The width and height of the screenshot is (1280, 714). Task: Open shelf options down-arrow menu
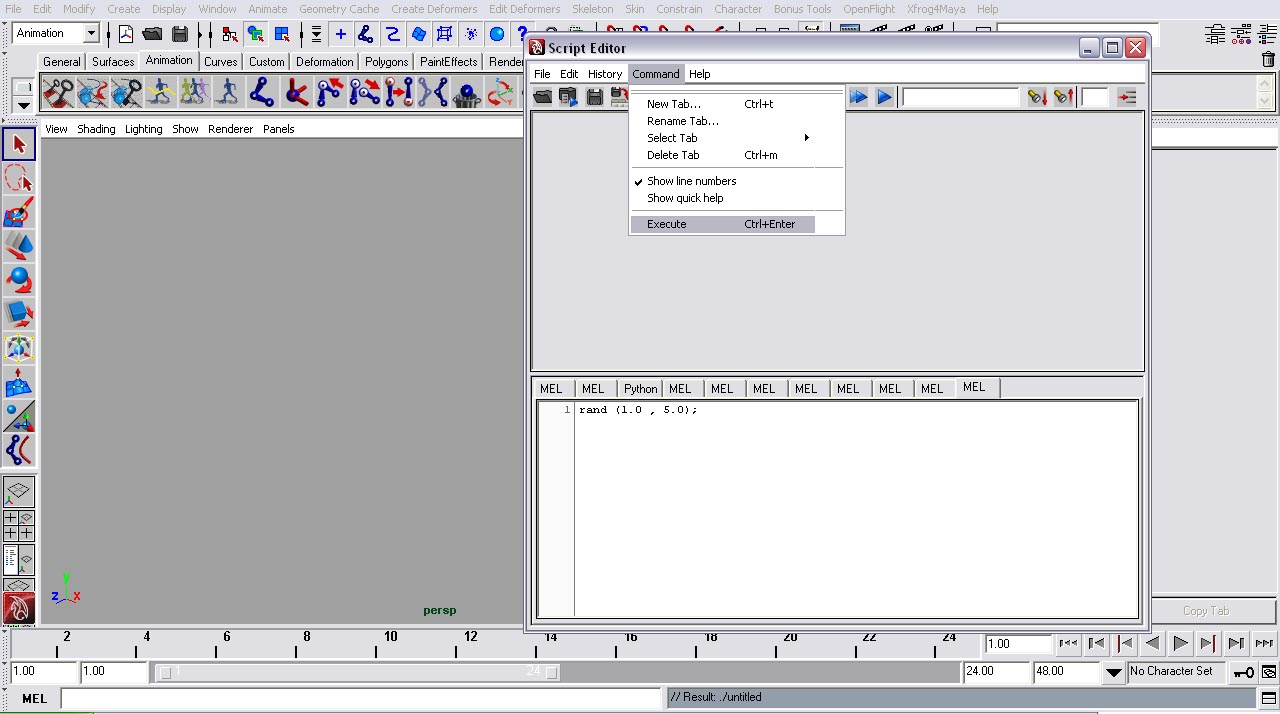click(x=23, y=105)
